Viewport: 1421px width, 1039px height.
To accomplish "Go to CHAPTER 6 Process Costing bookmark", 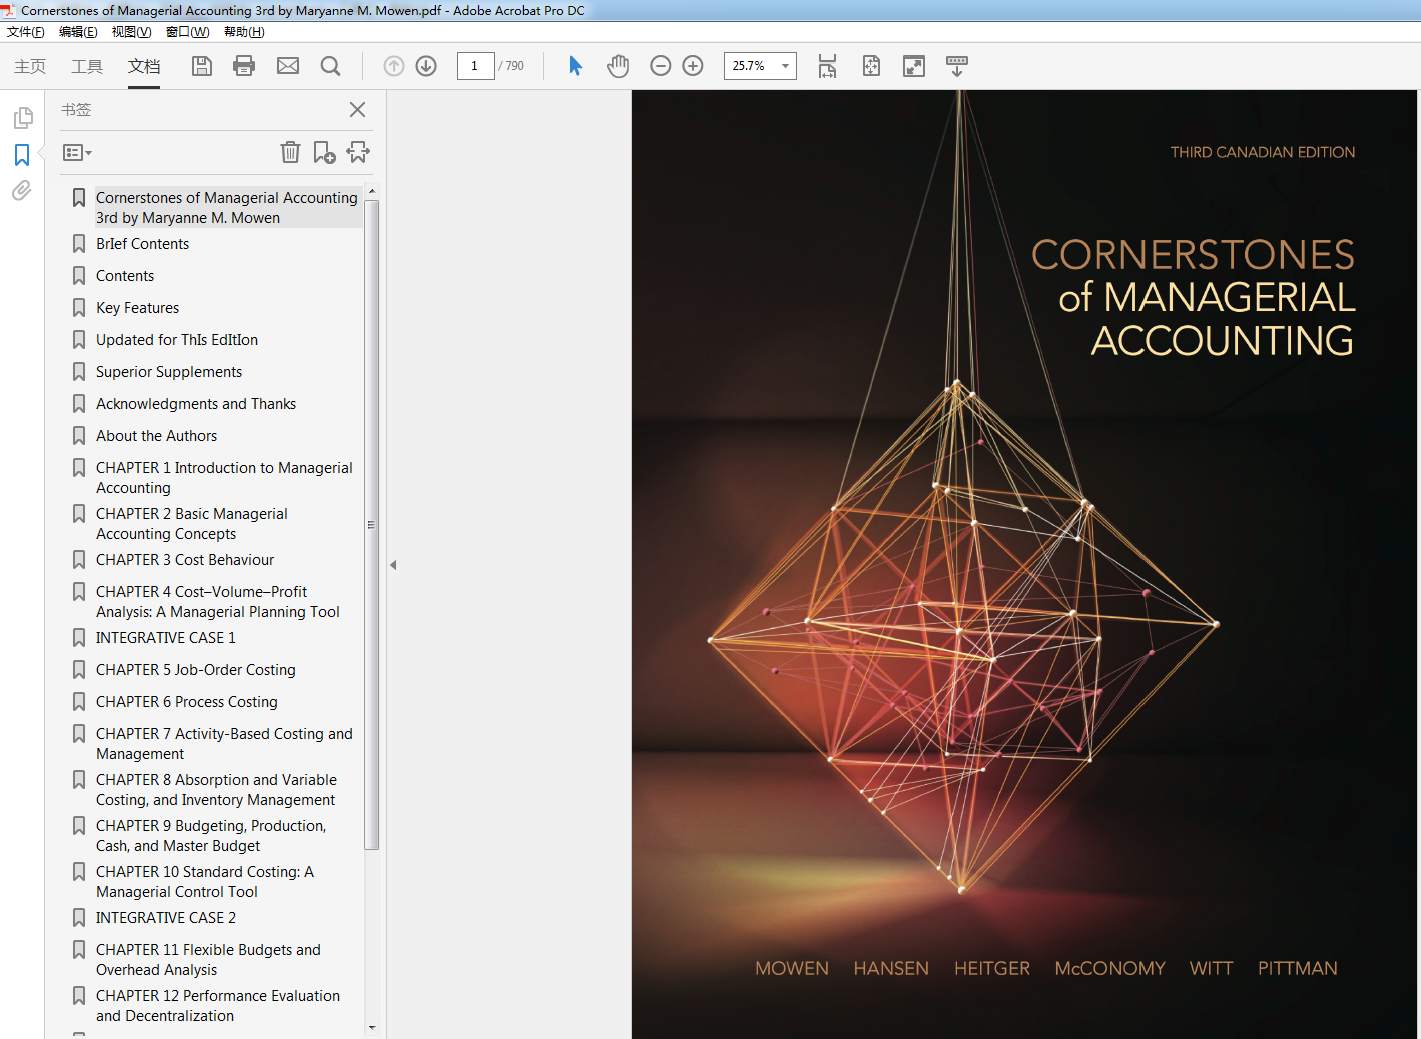I will click(x=187, y=702).
